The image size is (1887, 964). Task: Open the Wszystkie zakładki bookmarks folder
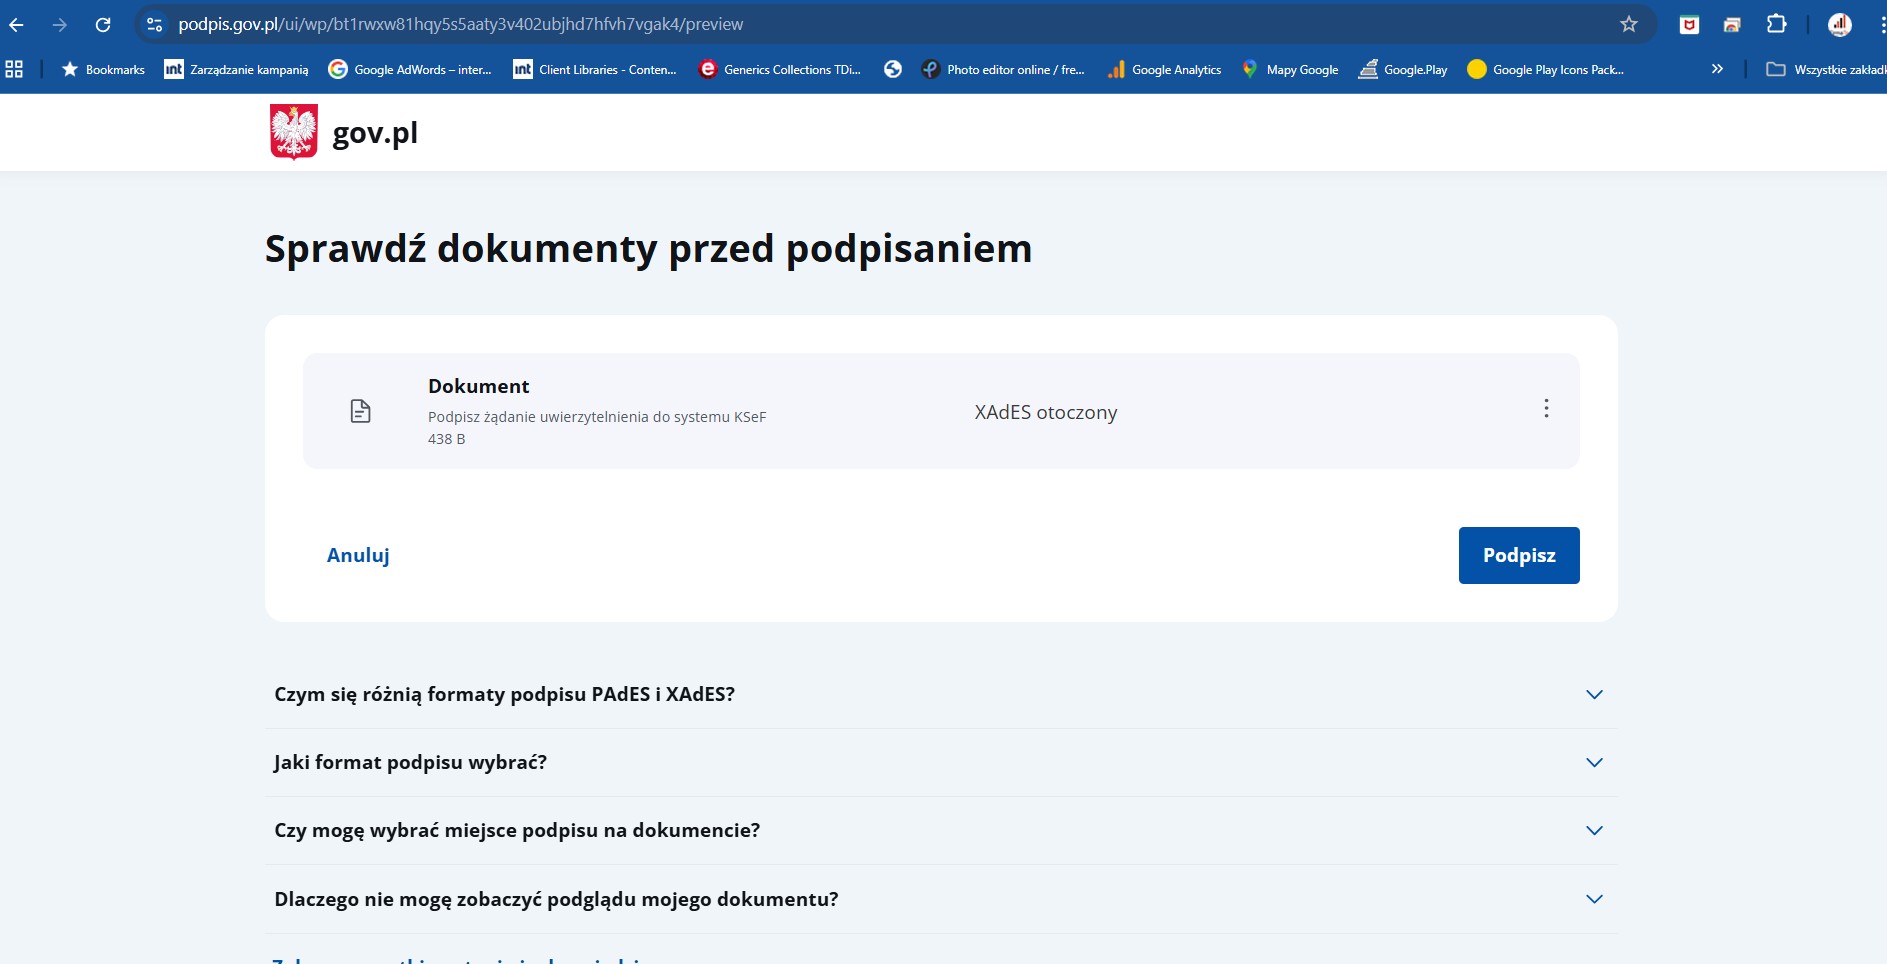[1826, 70]
